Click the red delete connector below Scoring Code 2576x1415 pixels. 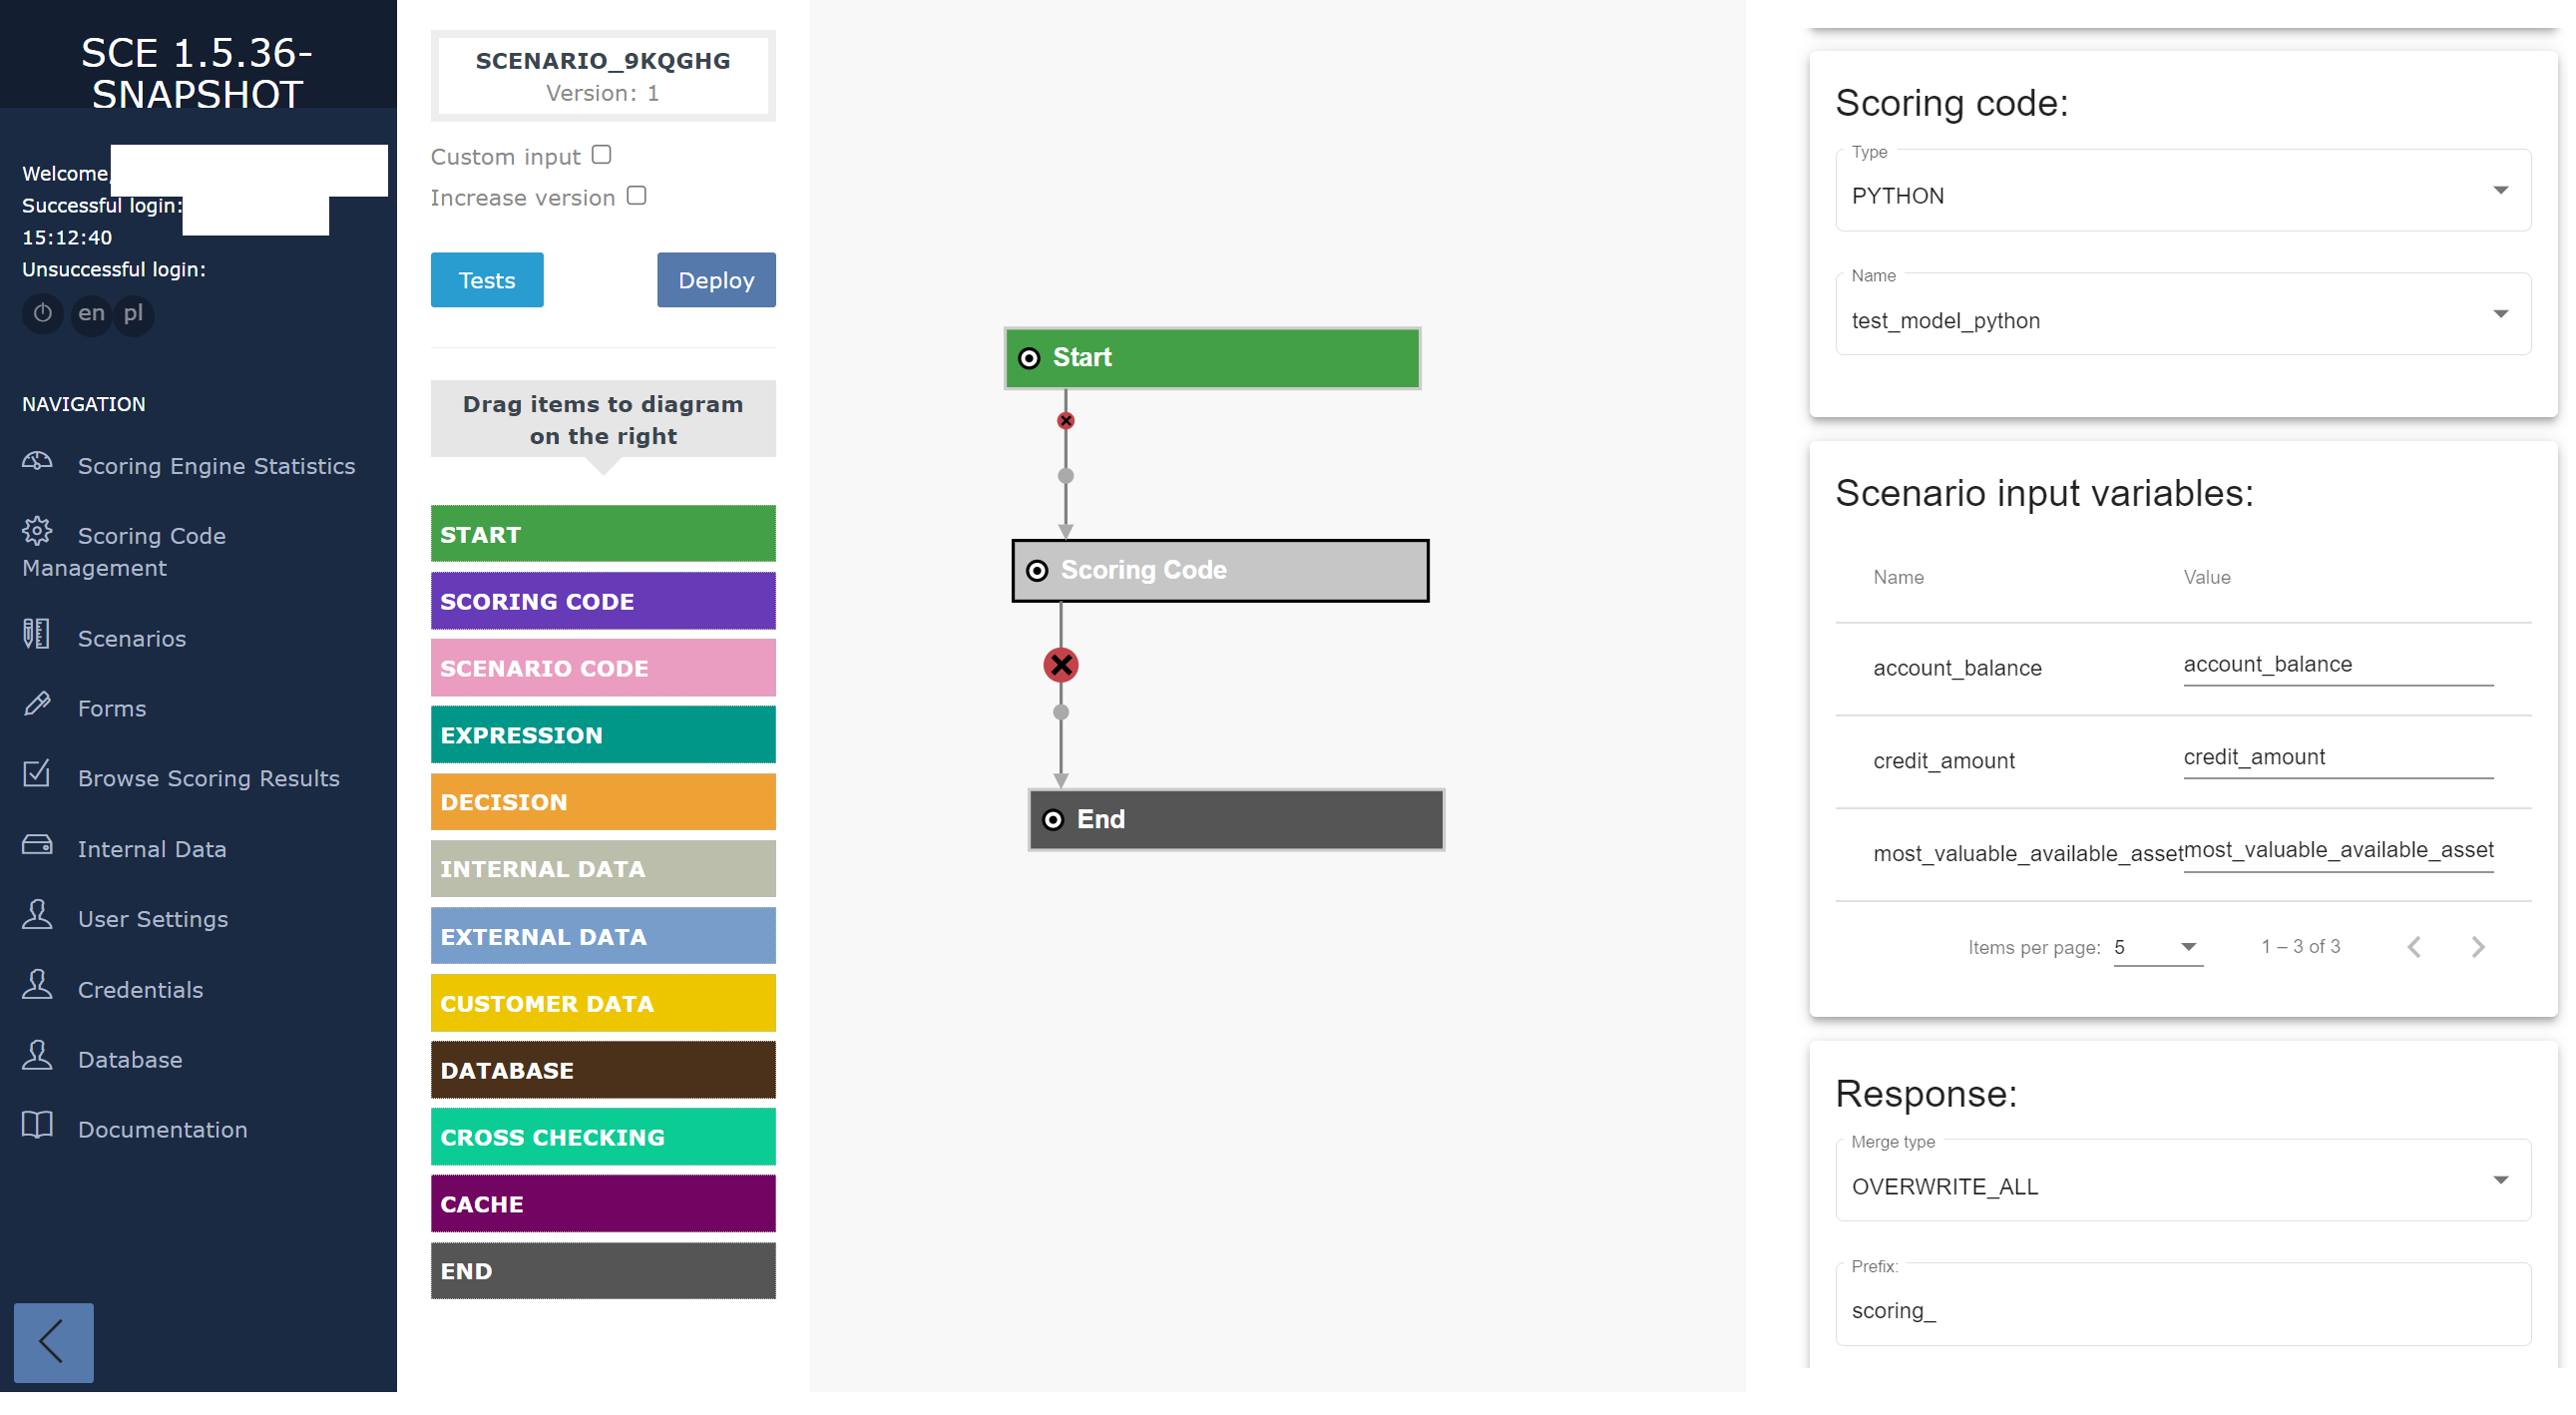click(x=1061, y=665)
